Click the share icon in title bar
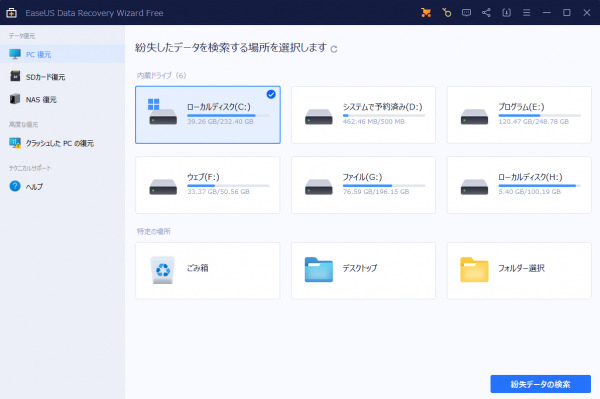 coord(486,13)
